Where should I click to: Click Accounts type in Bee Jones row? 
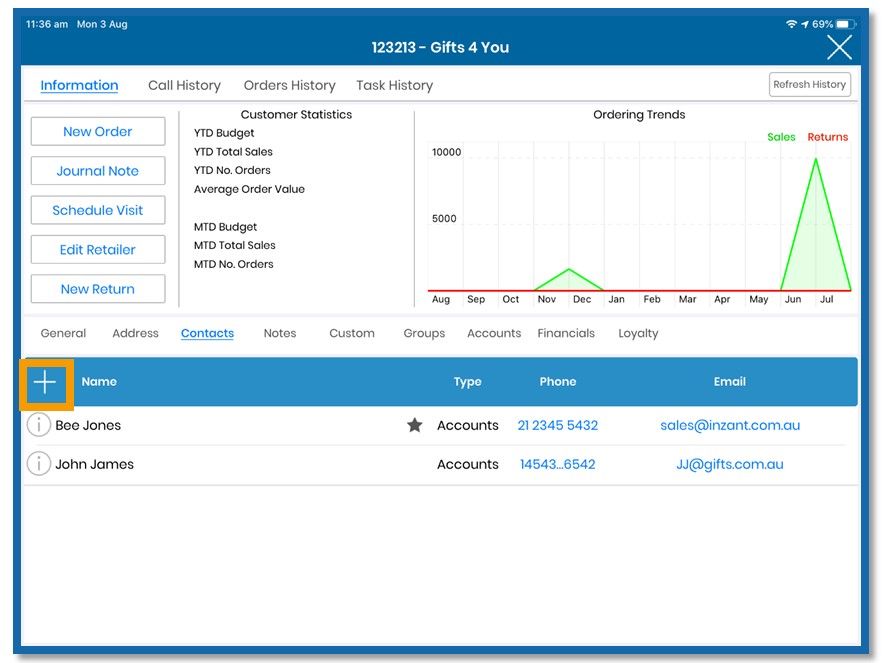click(x=467, y=425)
